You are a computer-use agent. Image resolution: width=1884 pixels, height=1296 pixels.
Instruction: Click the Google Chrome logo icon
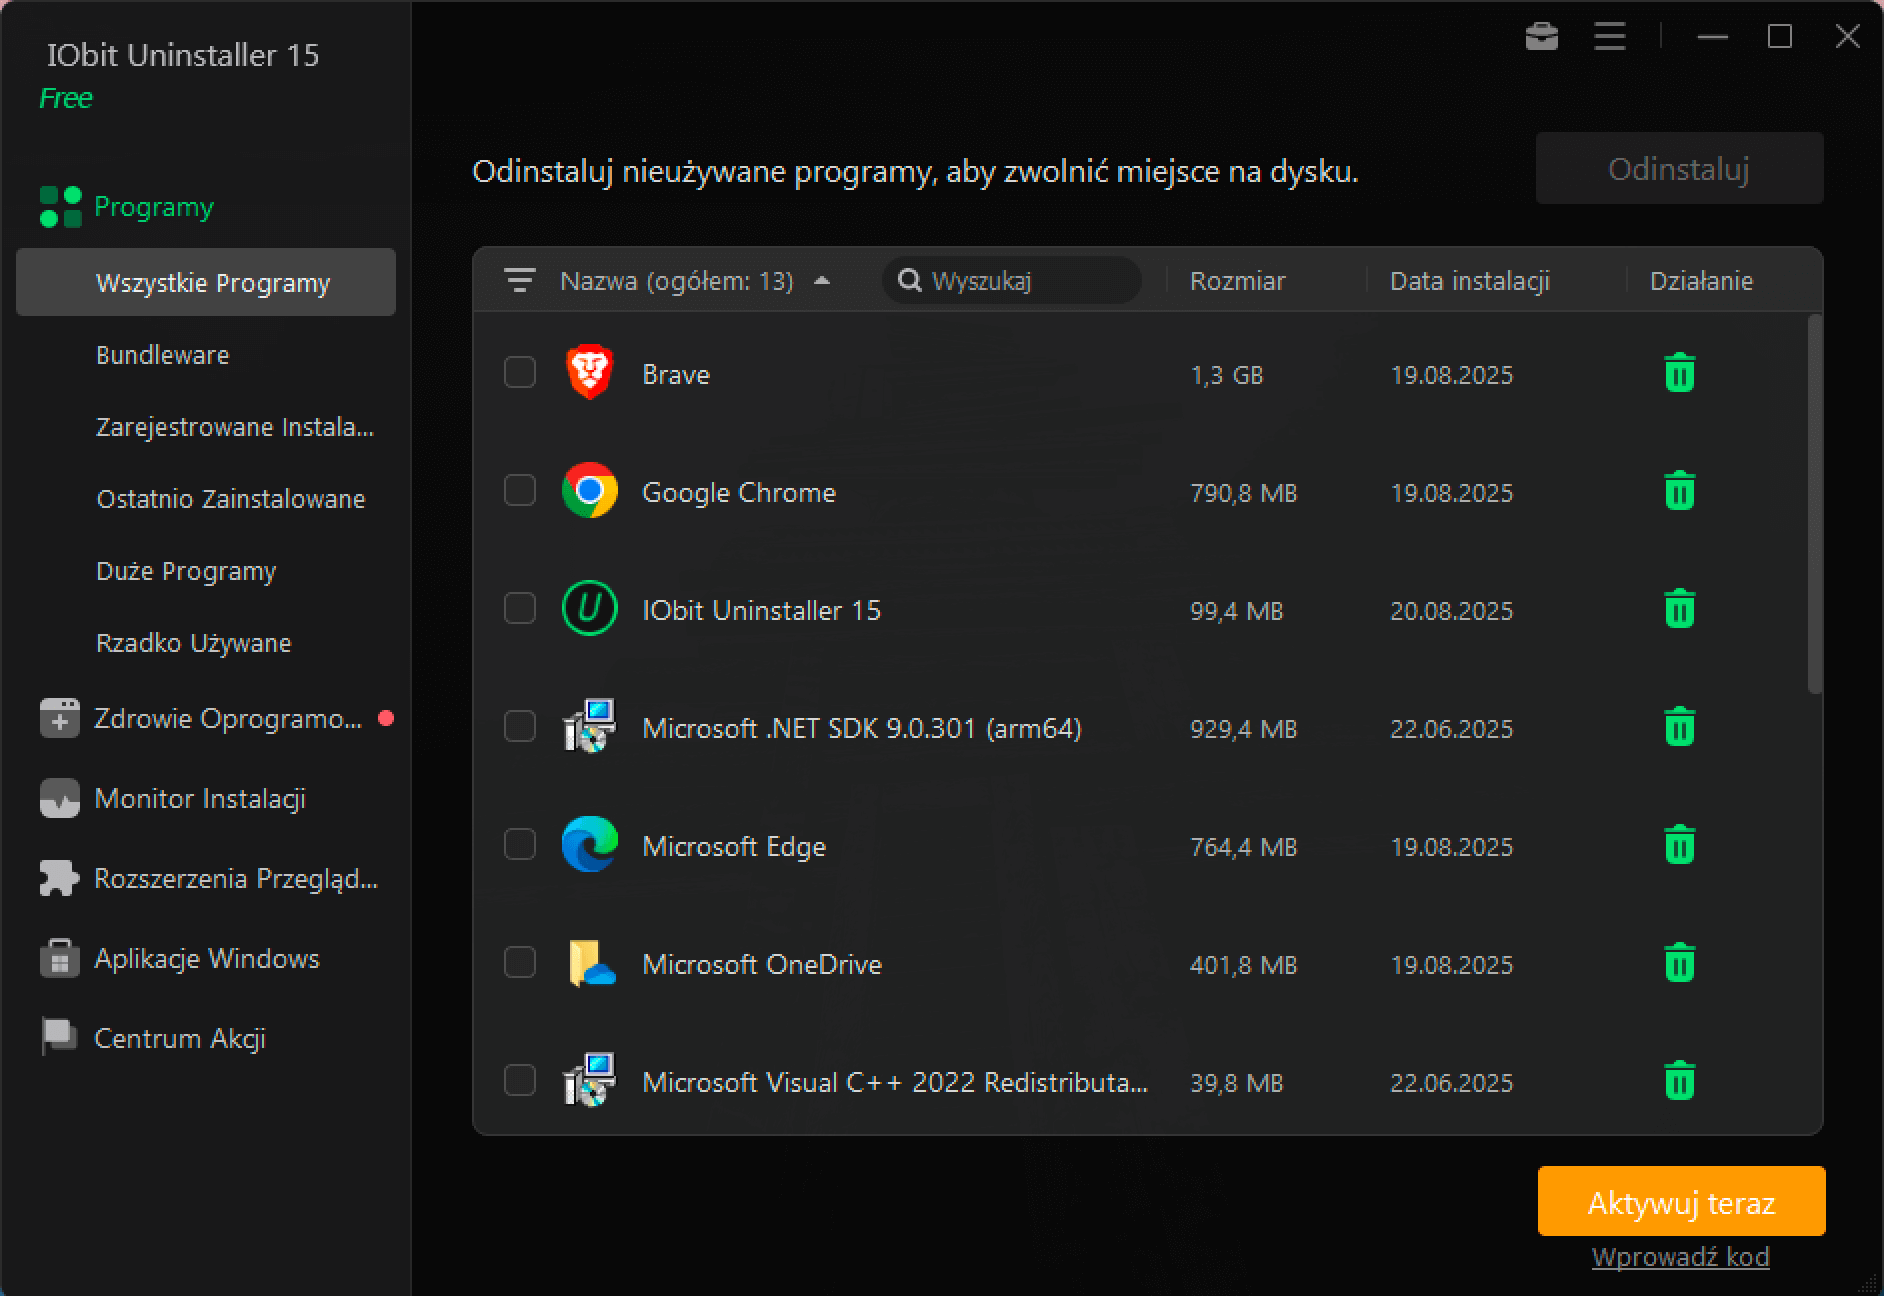(589, 490)
